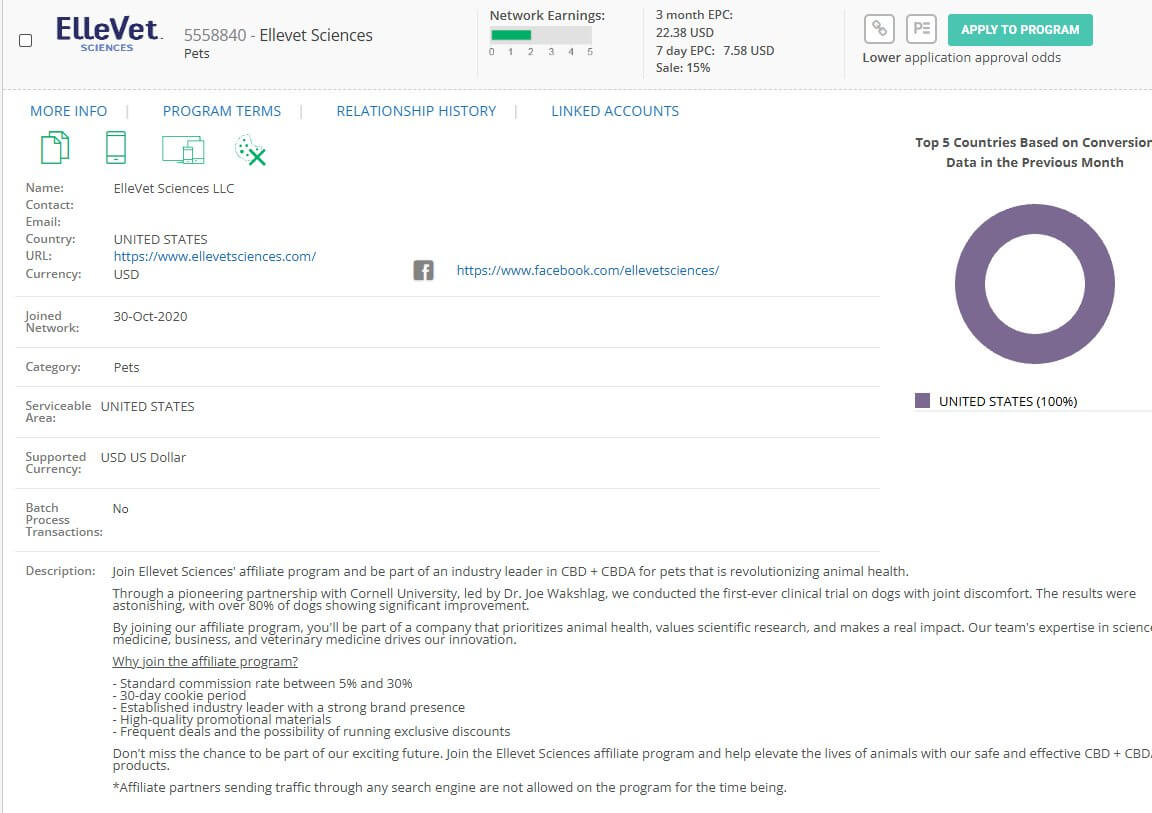
Task: Click the cookieless tracking icon with X
Action: tap(250, 150)
